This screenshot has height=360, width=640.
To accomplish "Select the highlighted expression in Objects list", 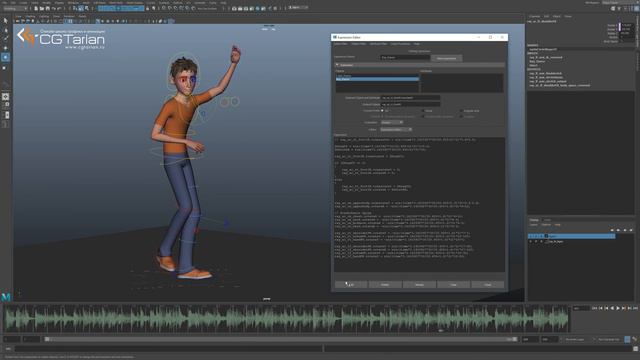I will (377, 79).
